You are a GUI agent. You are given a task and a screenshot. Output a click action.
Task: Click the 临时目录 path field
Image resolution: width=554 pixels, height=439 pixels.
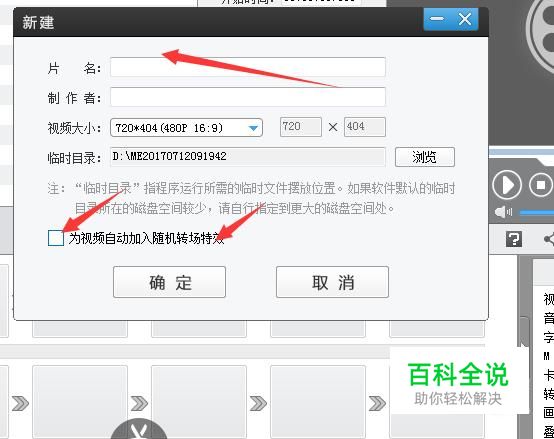(248, 156)
